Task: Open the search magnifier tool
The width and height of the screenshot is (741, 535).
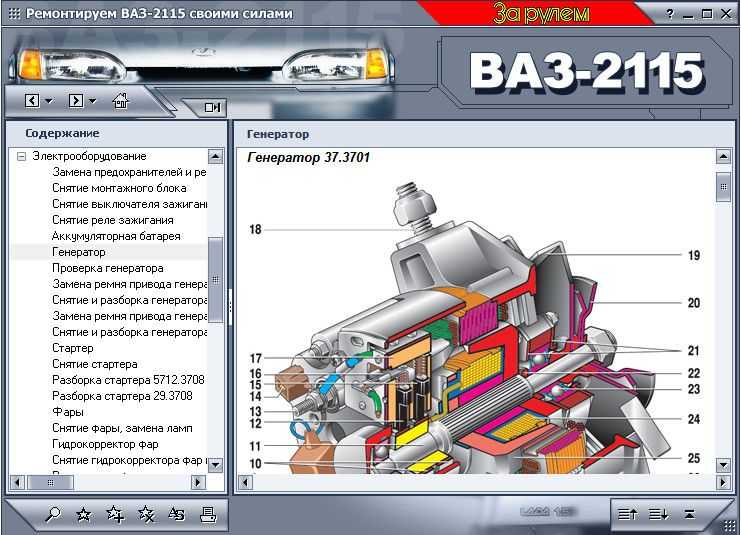Action: (x=52, y=514)
